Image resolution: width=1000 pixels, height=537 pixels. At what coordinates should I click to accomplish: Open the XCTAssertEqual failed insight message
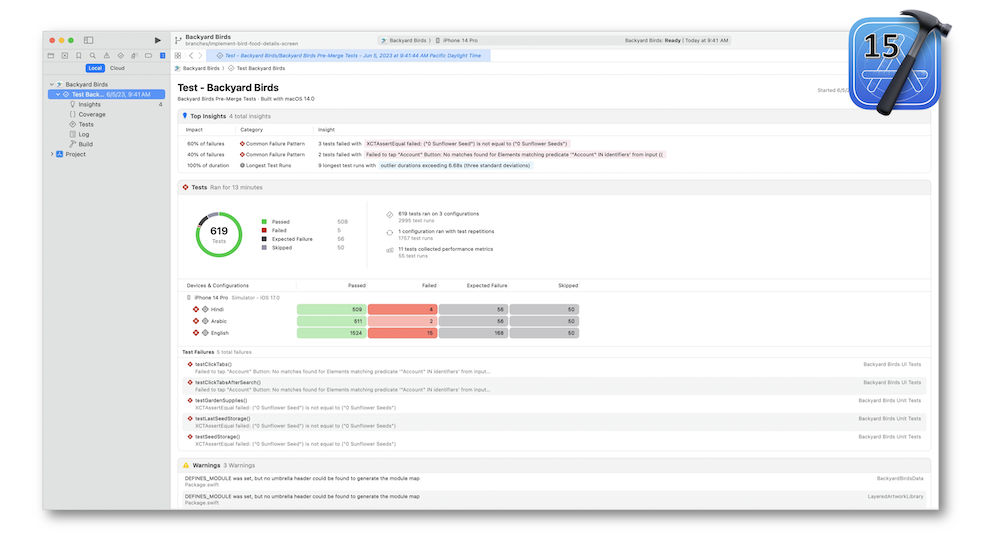coord(467,144)
